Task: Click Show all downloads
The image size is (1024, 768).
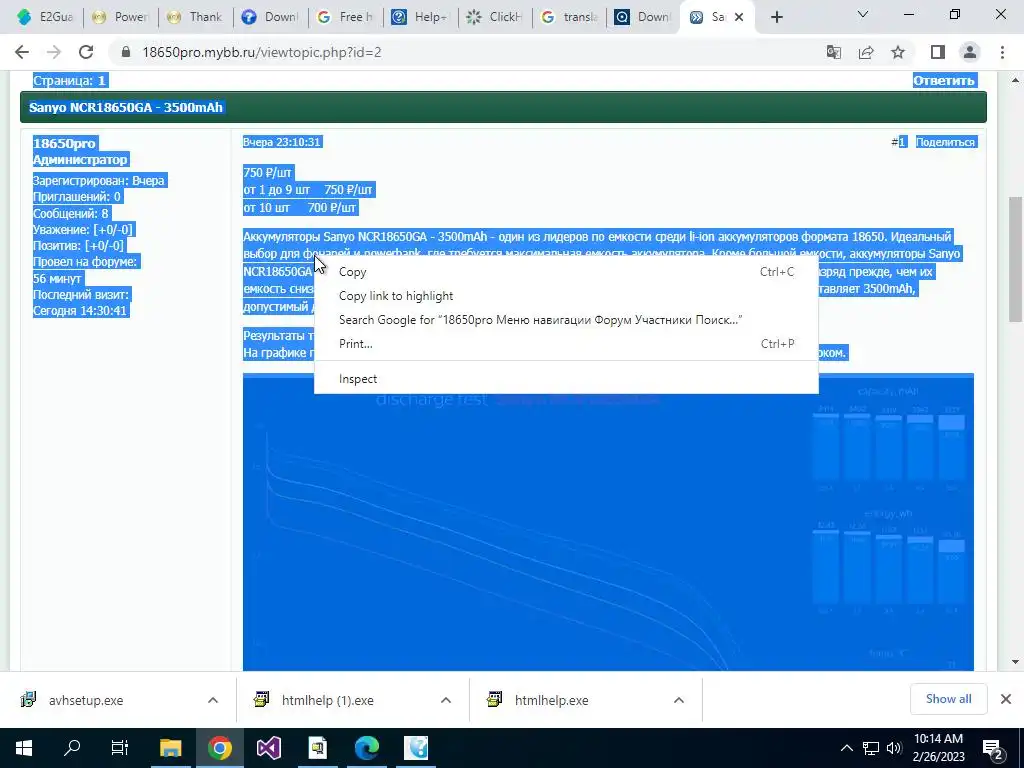Action: (x=948, y=699)
